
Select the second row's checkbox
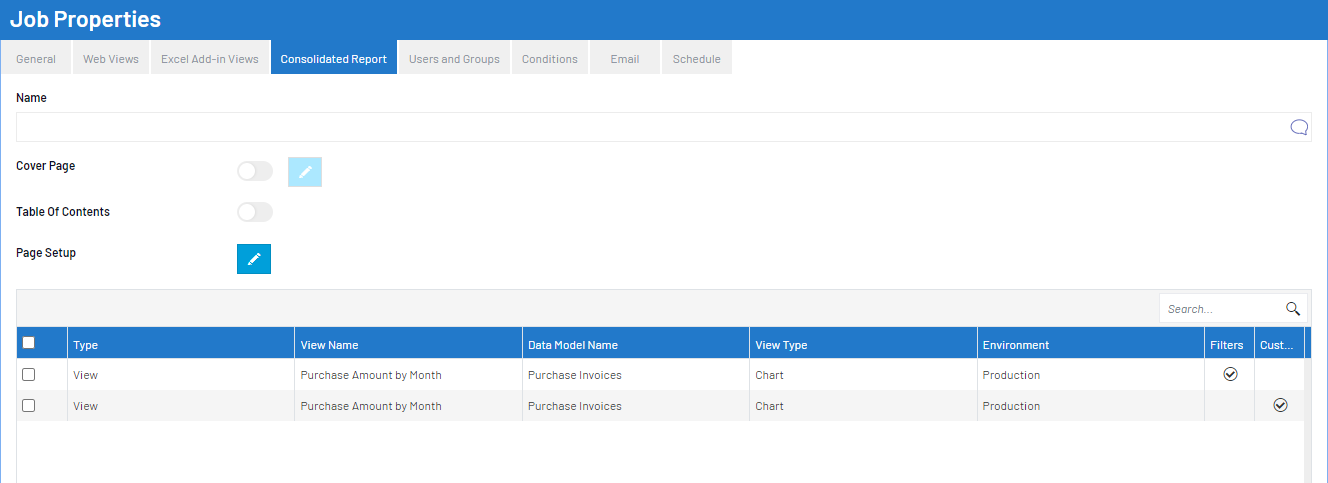29,406
